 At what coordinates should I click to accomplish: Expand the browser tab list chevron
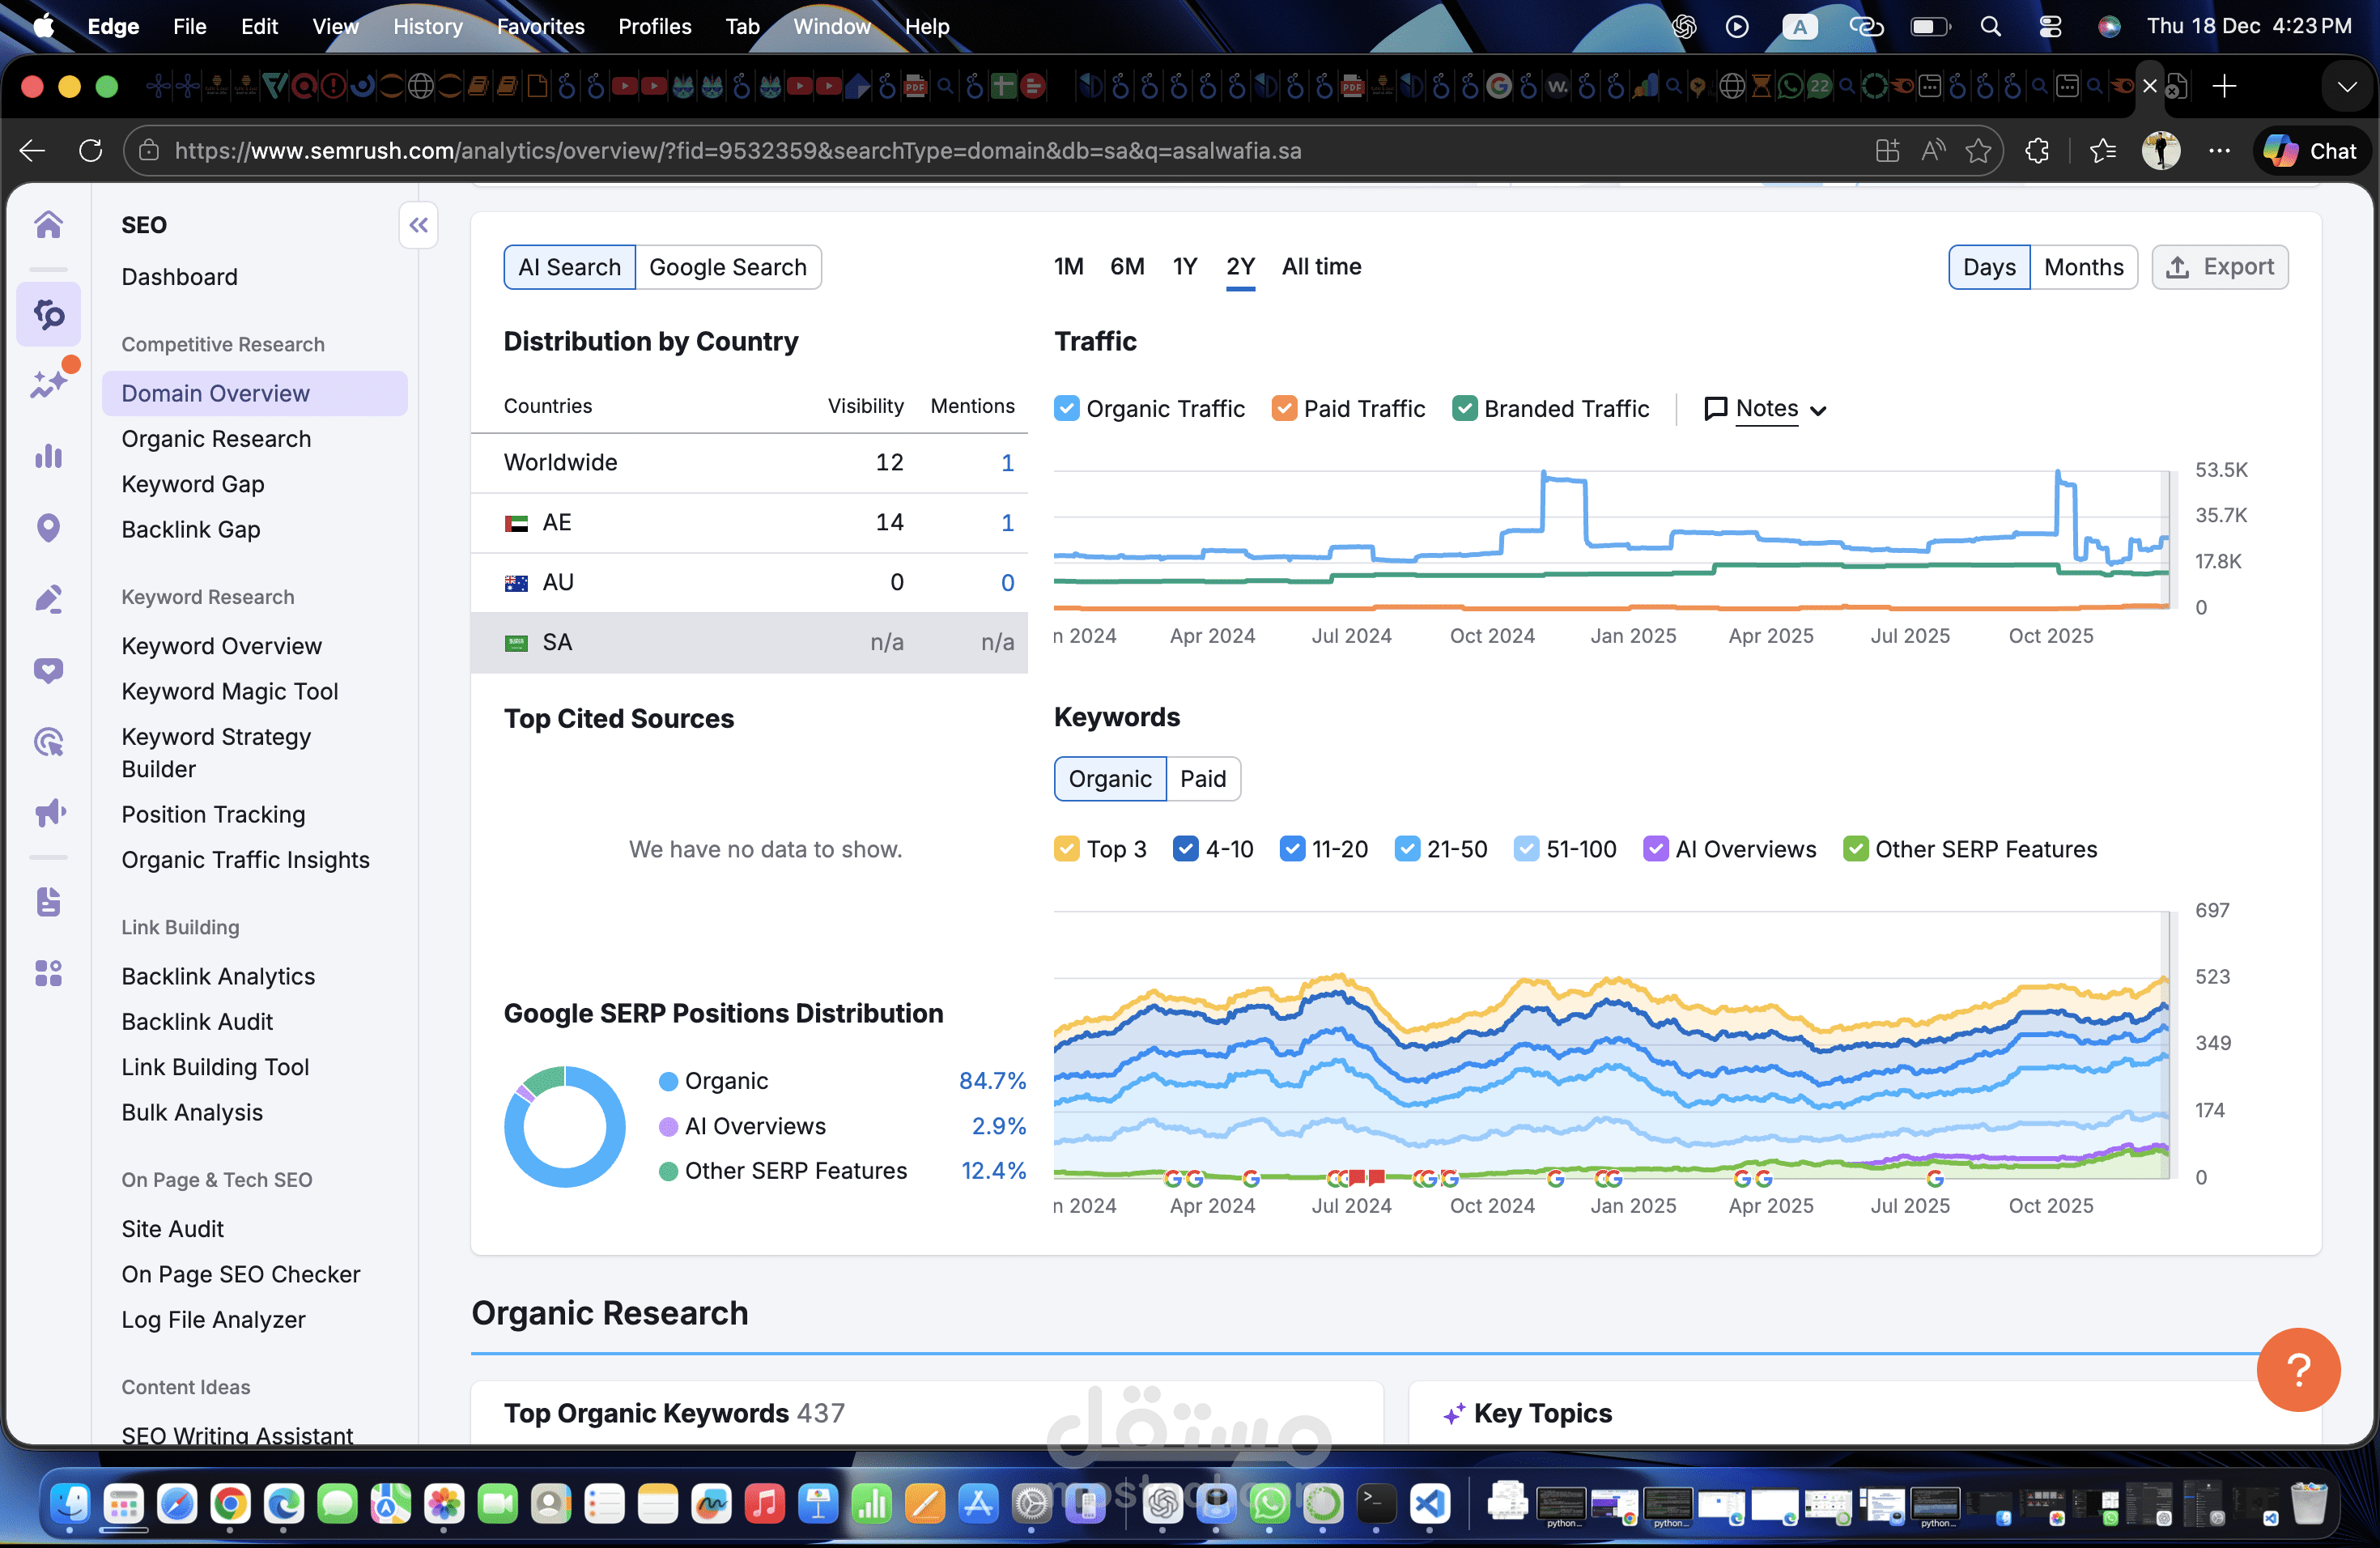pos(2346,87)
